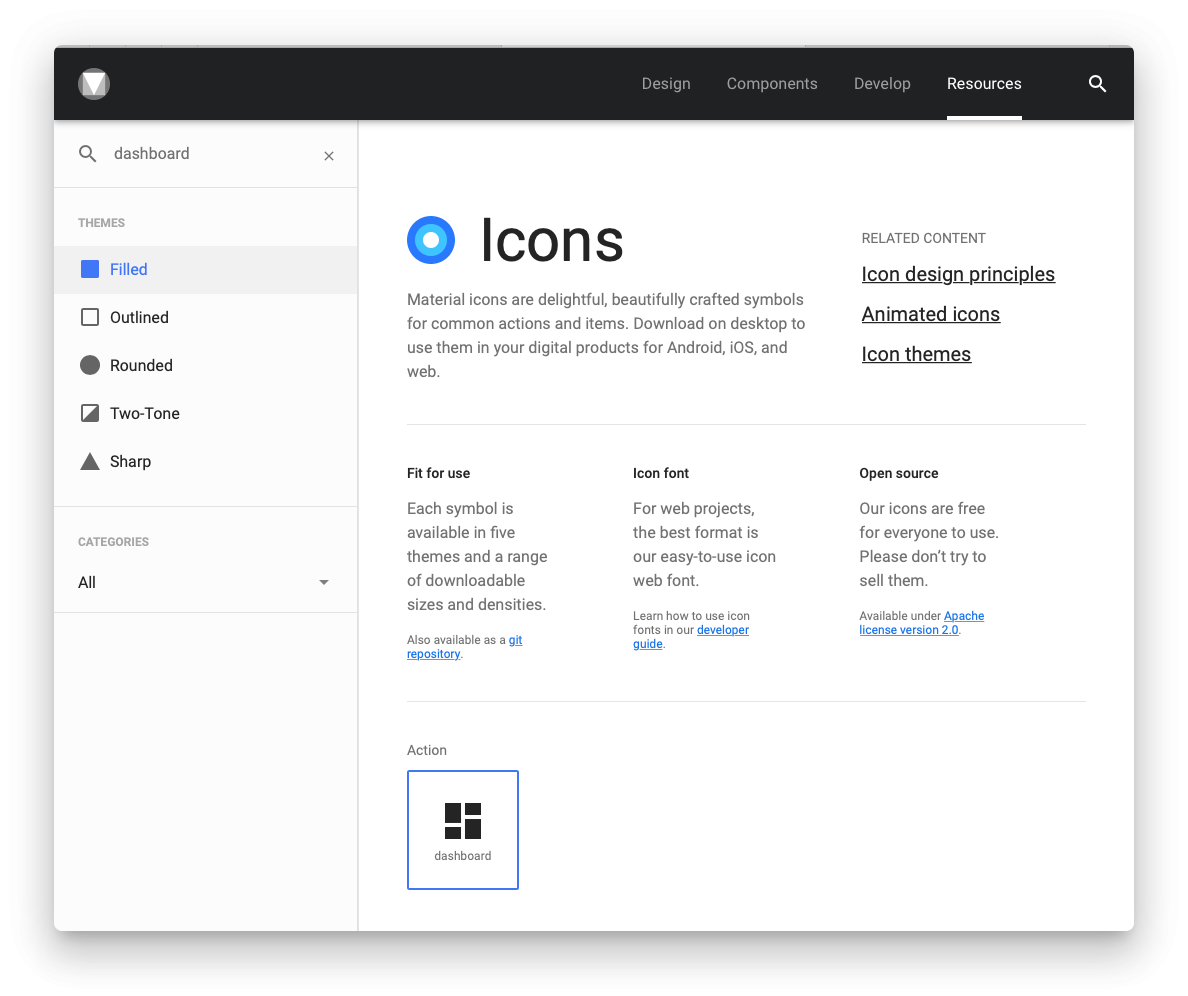Click the Sharp theme triangle icon
The image size is (1188, 996).
[90, 461]
